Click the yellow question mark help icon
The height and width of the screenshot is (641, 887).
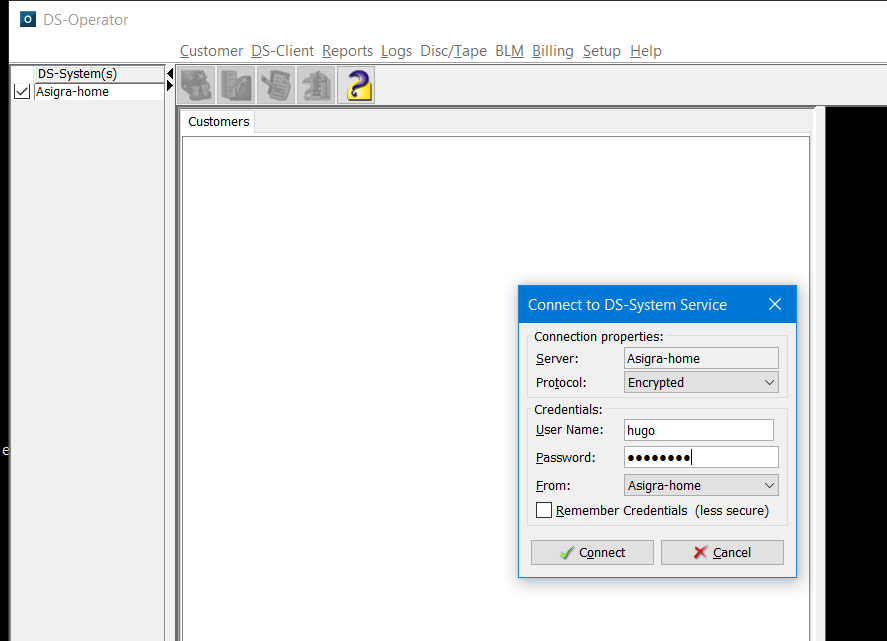pyautogui.click(x=355, y=85)
